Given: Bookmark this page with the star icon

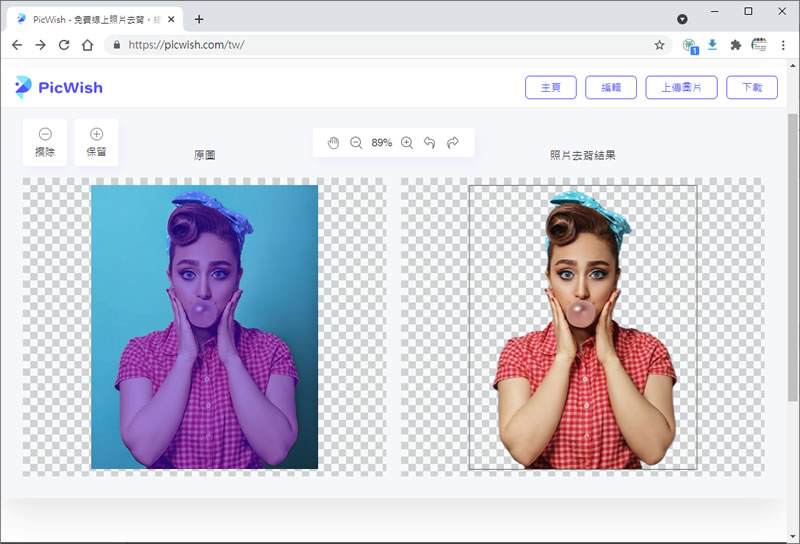Looking at the screenshot, I should click(659, 45).
